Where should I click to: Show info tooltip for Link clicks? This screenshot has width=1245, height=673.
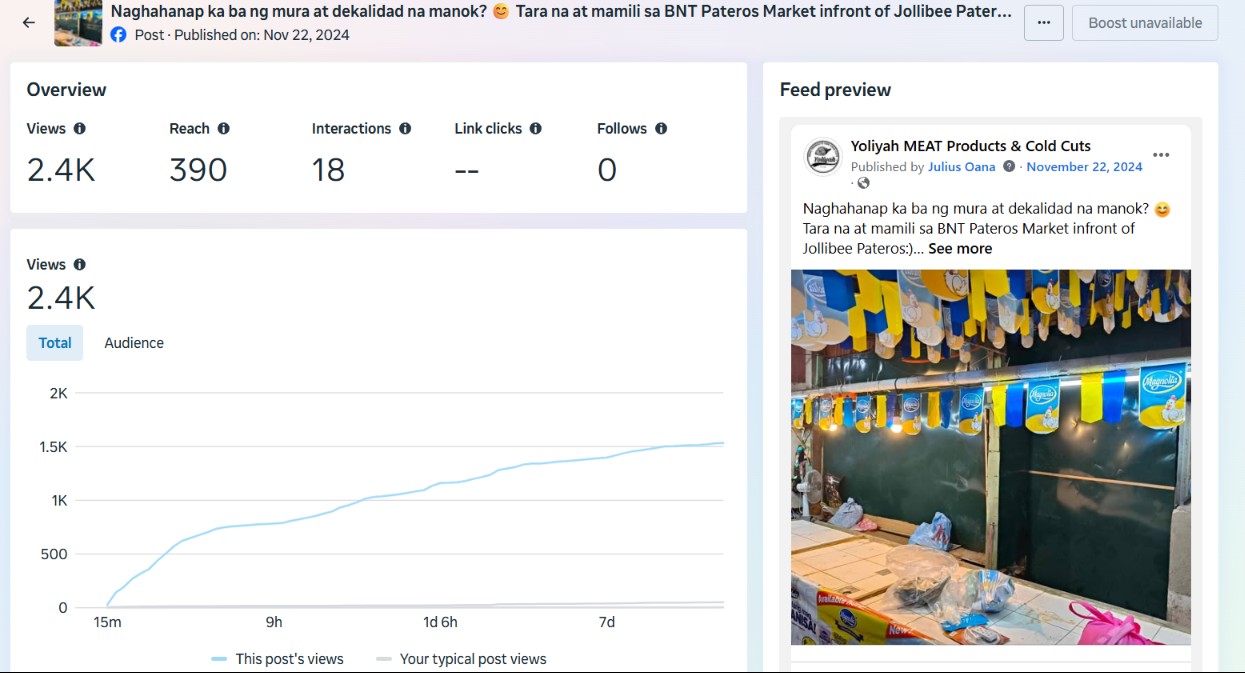tap(536, 129)
